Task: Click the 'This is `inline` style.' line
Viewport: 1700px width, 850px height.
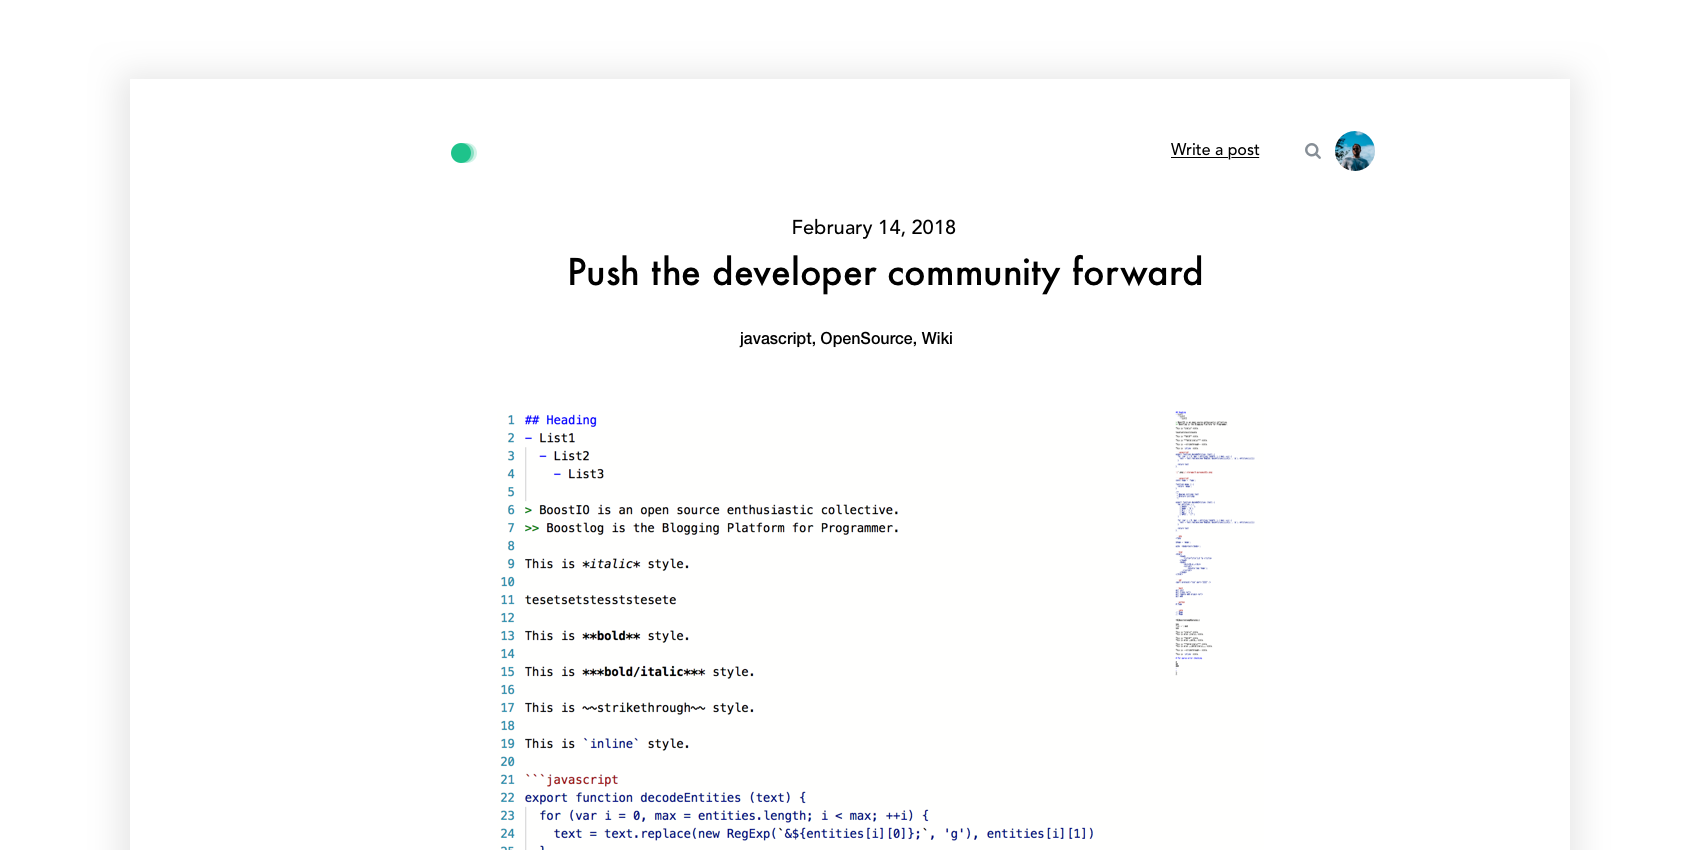Action: coord(607,744)
